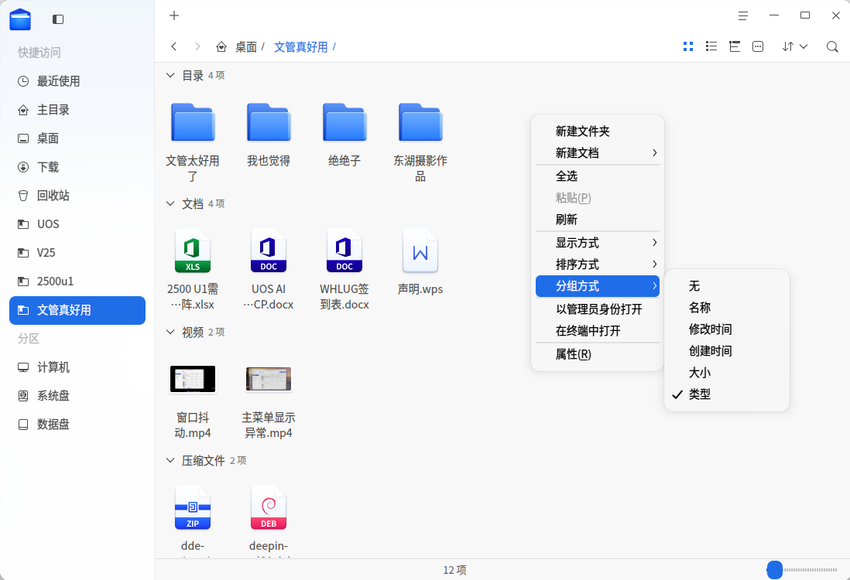Open the 声明.wps document thumbnail
850x580 pixels.
[x=419, y=254]
